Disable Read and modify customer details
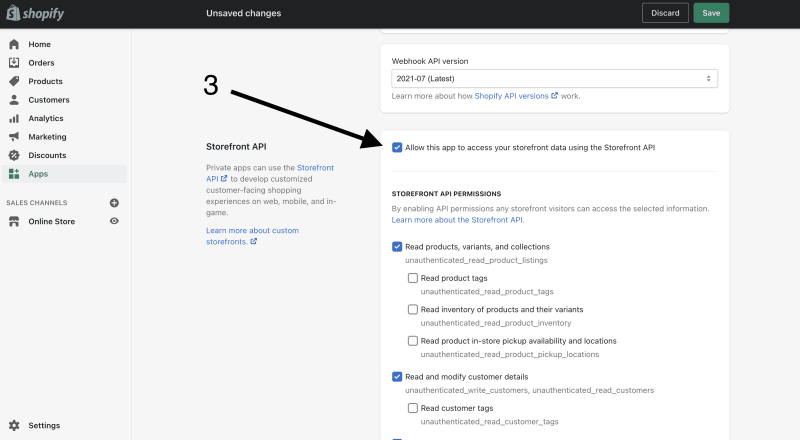The height and width of the screenshot is (440, 800). coord(397,377)
